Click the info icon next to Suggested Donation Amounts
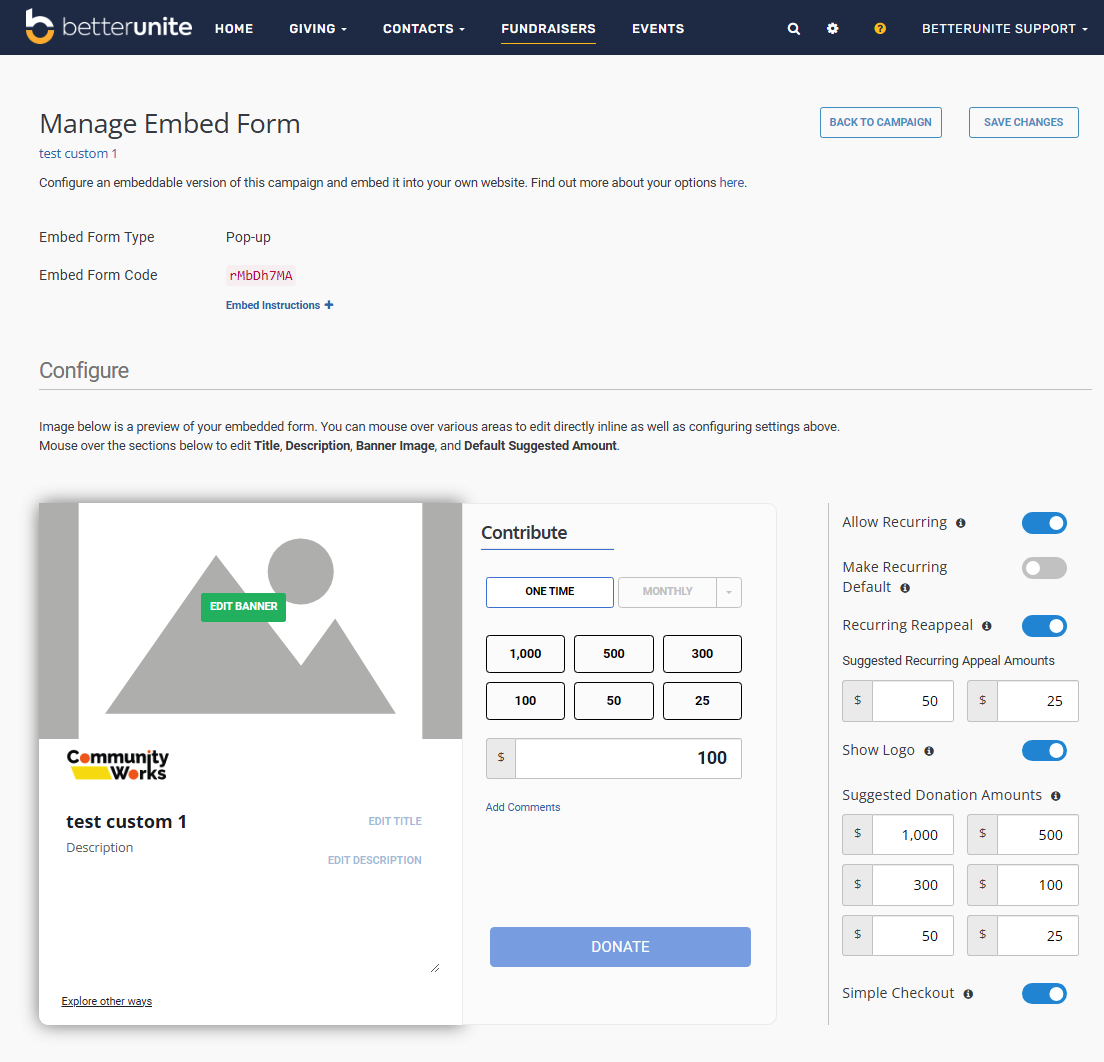 tap(1058, 795)
